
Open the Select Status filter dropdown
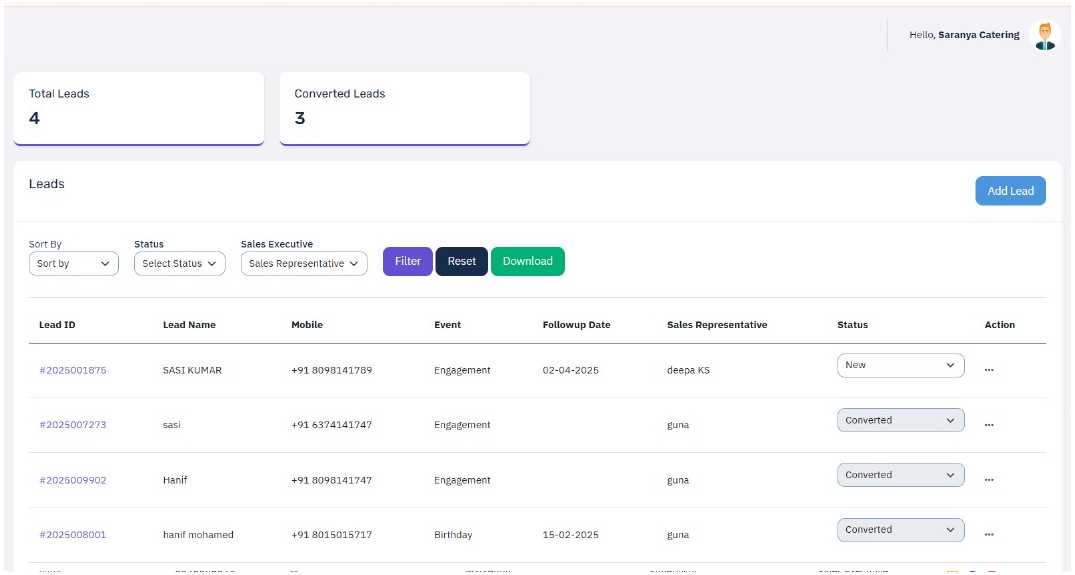tap(180, 264)
